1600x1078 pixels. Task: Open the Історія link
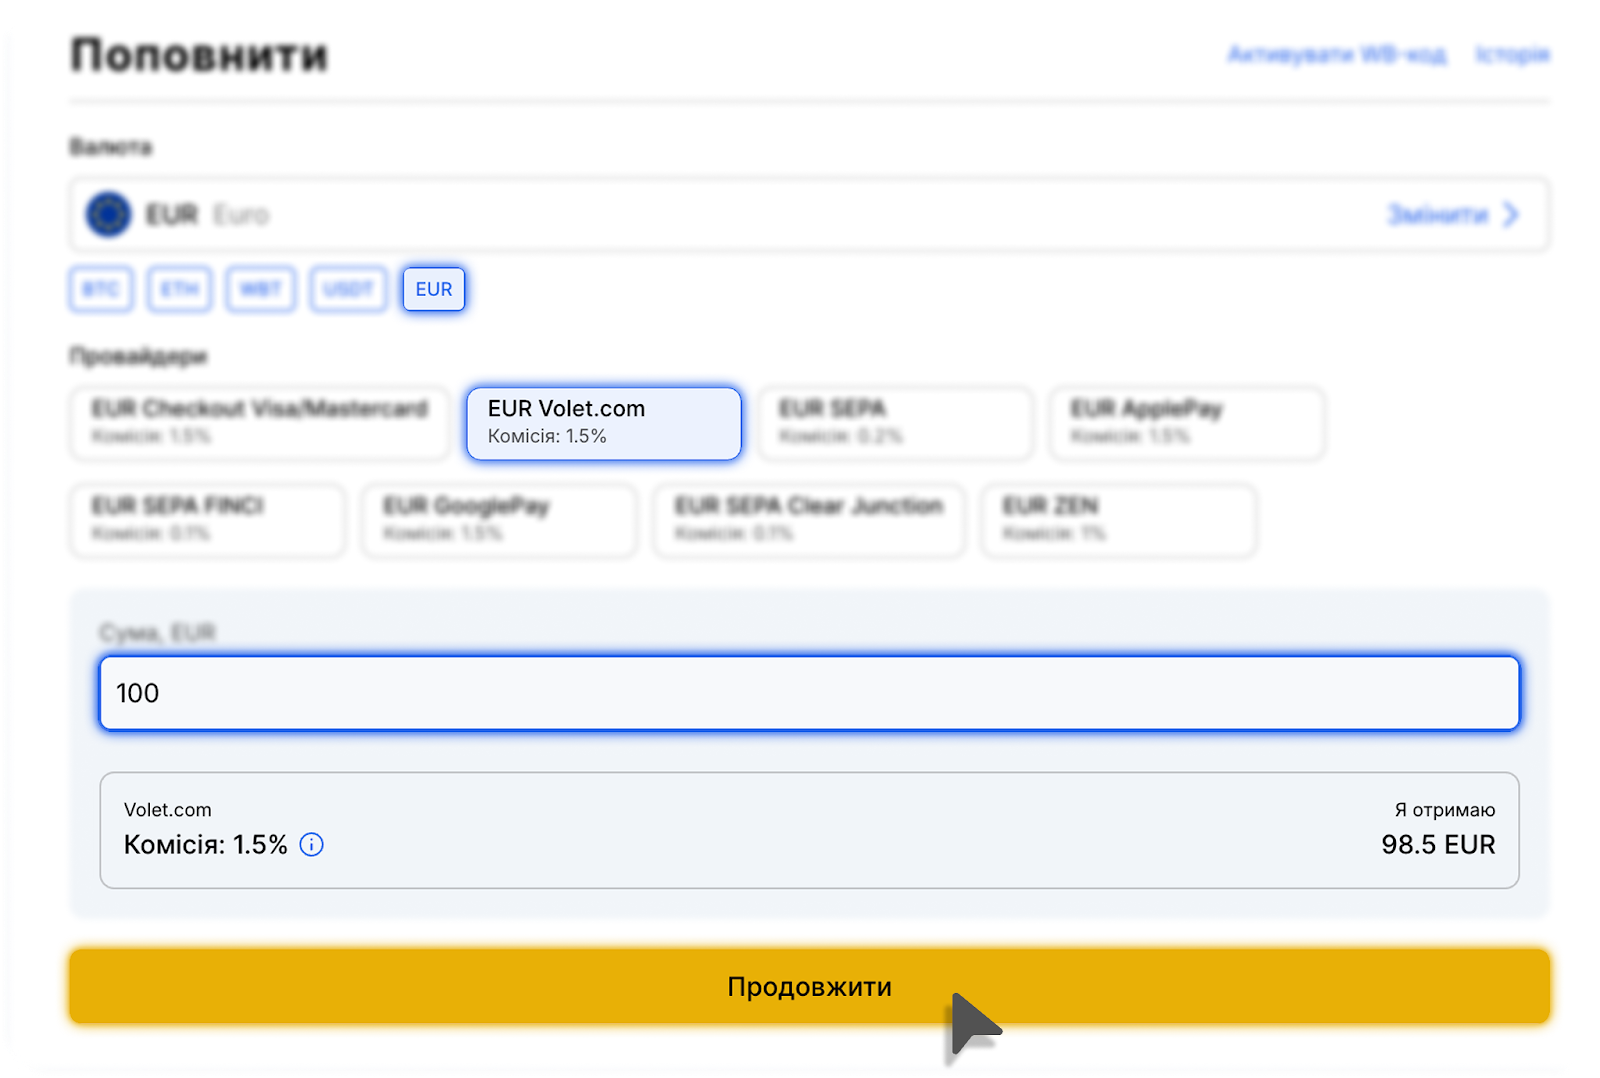pyautogui.click(x=1512, y=55)
